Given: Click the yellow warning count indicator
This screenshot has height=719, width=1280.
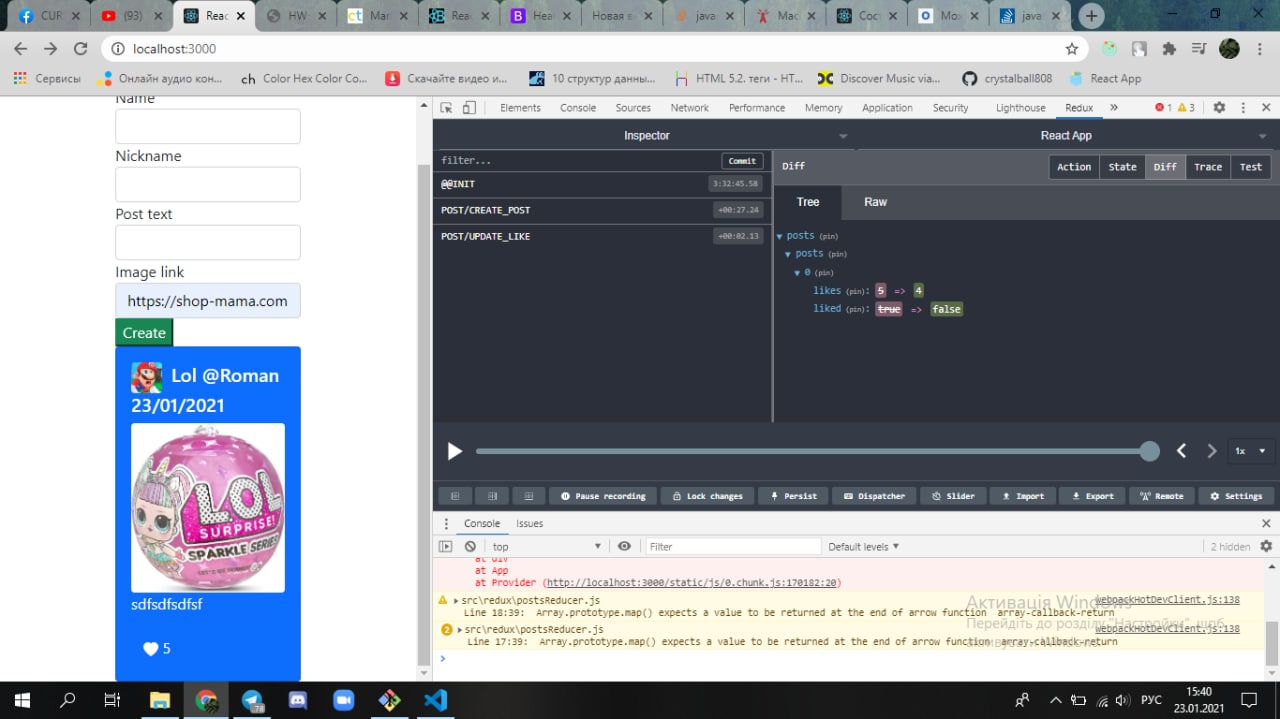Looking at the screenshot, I should tap(1186, 108).
